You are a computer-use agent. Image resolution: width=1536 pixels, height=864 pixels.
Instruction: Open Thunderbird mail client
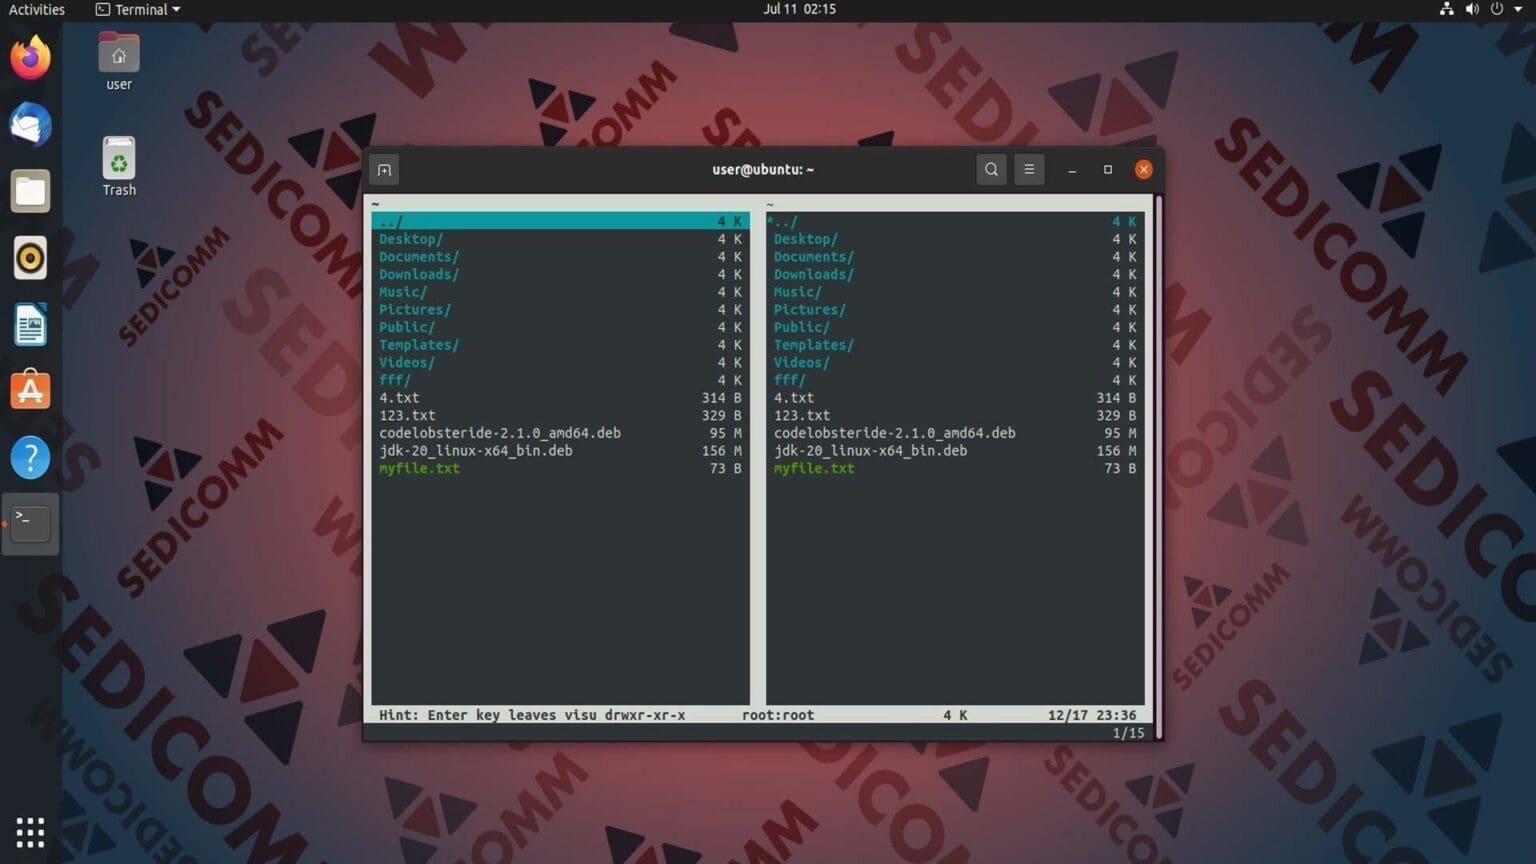point(30,124)
